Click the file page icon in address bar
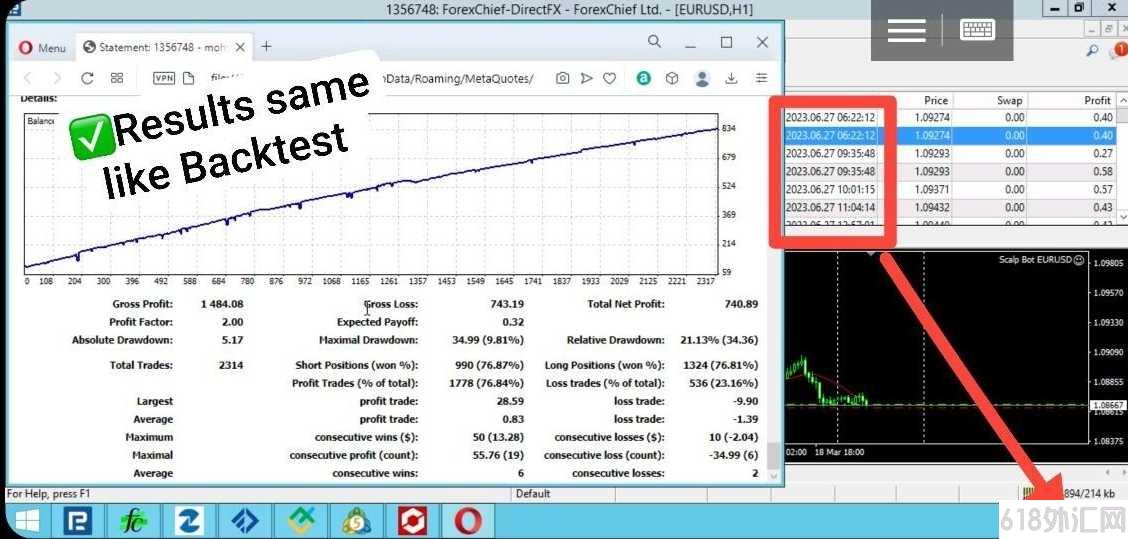1128x539 pixels. click(189, 78)
